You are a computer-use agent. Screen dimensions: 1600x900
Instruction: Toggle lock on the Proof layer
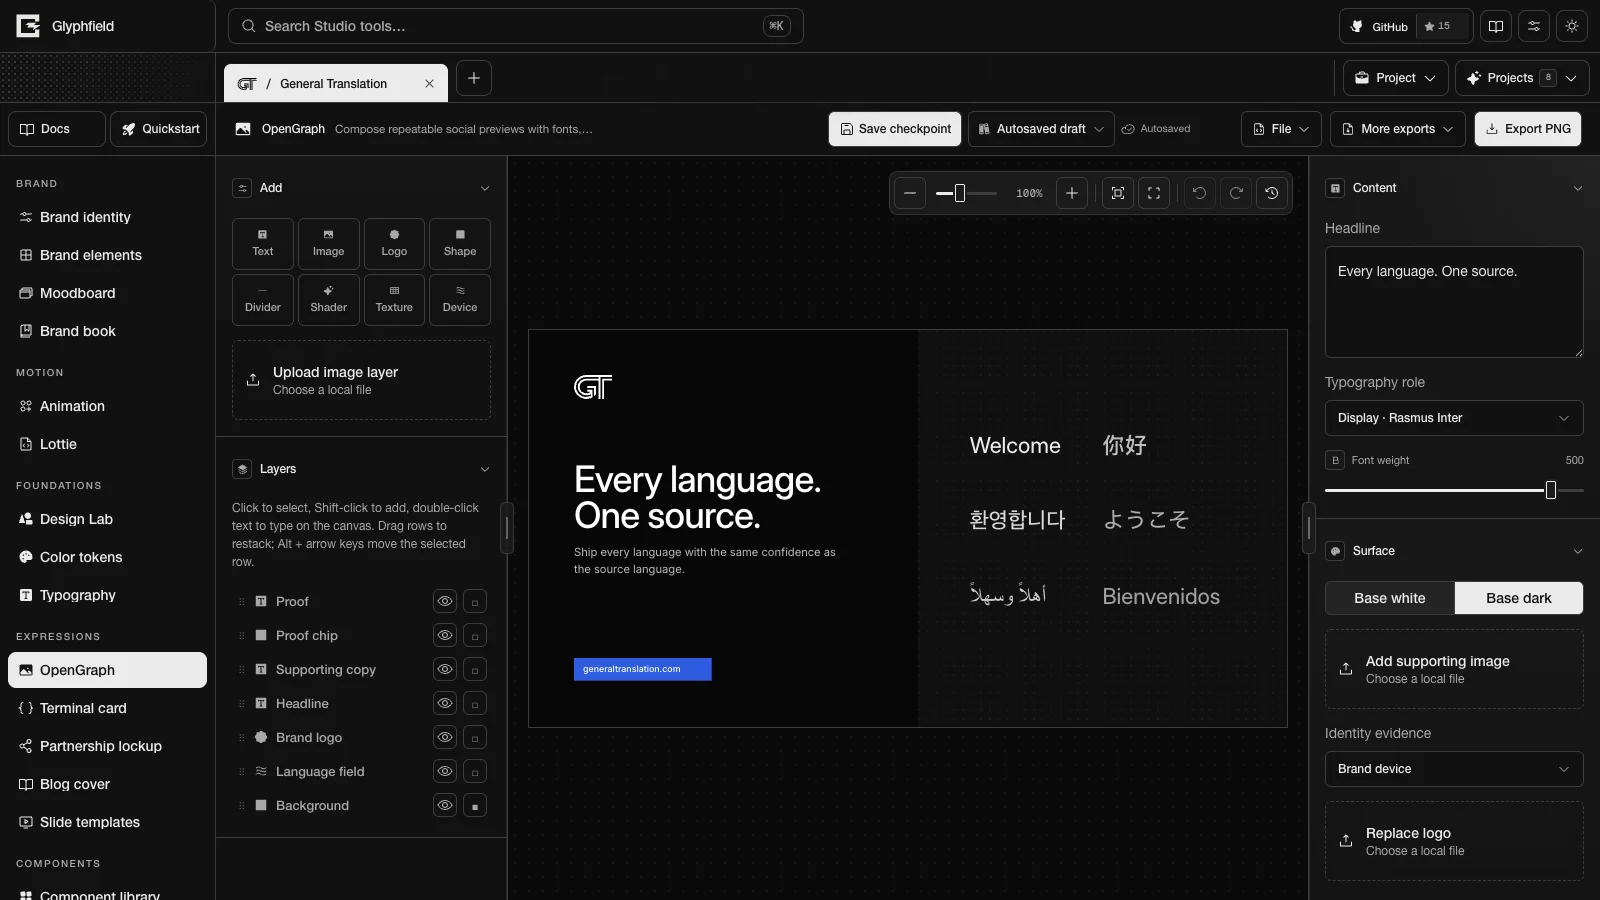475,601
